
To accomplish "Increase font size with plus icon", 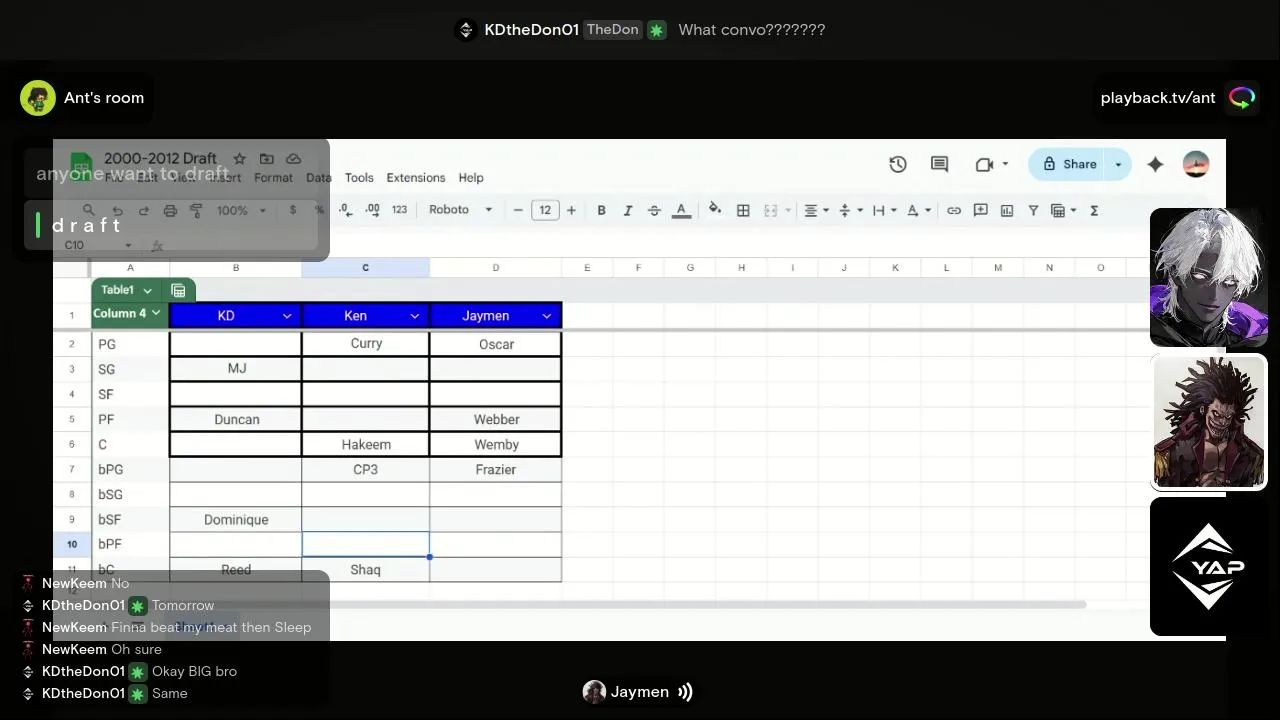I will tap(571, 210).
